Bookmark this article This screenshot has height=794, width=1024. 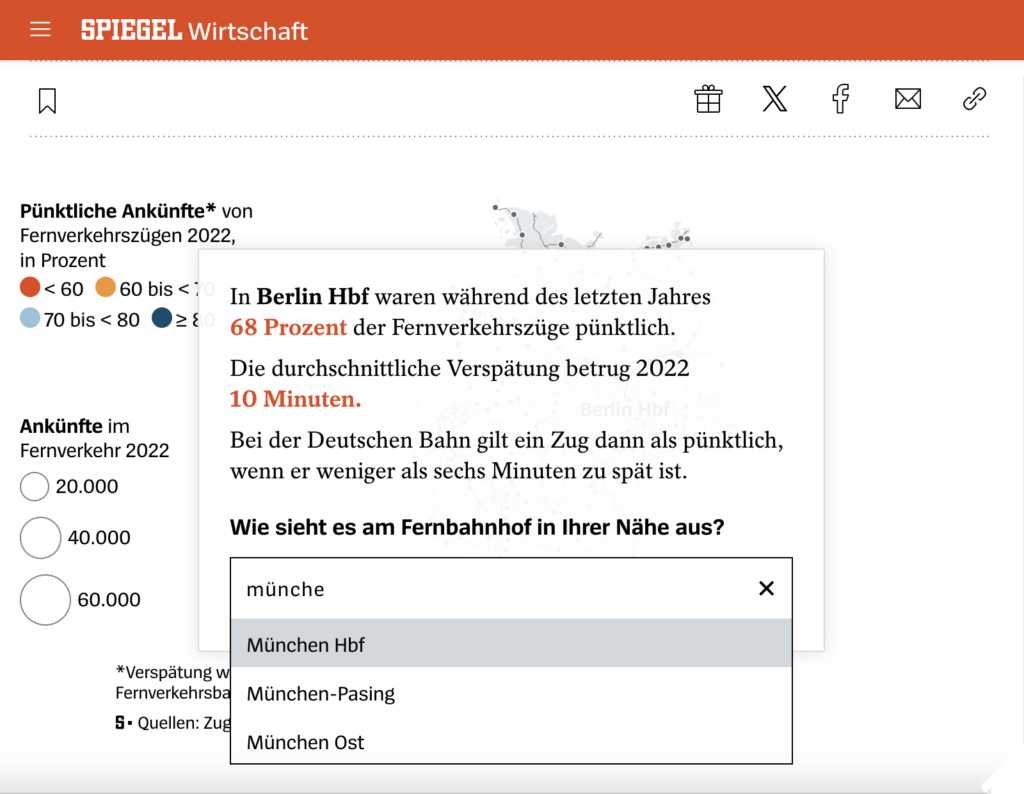pyautogui.click(x=47, y=101)
